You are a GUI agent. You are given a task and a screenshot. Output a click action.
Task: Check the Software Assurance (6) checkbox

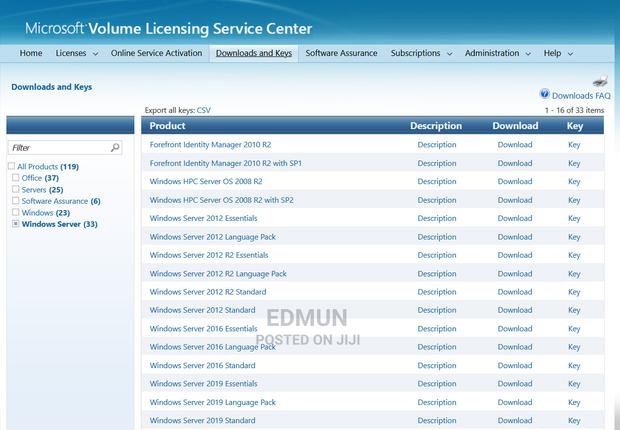[x=15, y=201]
